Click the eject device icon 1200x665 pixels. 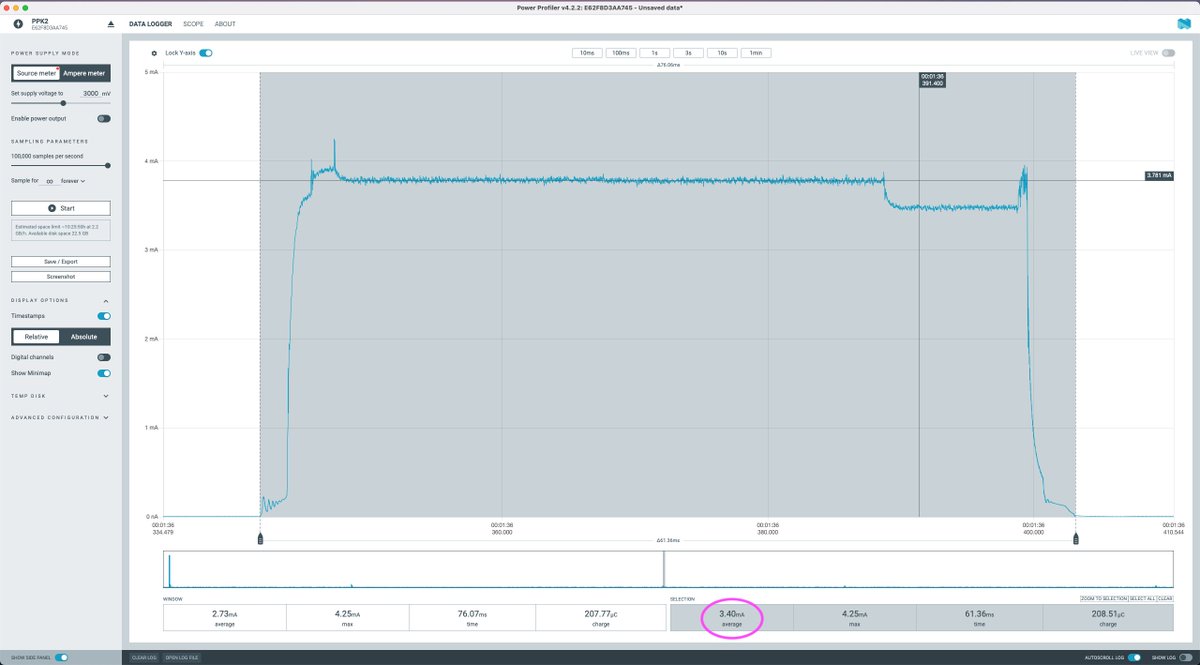click(x=111, y=24)
